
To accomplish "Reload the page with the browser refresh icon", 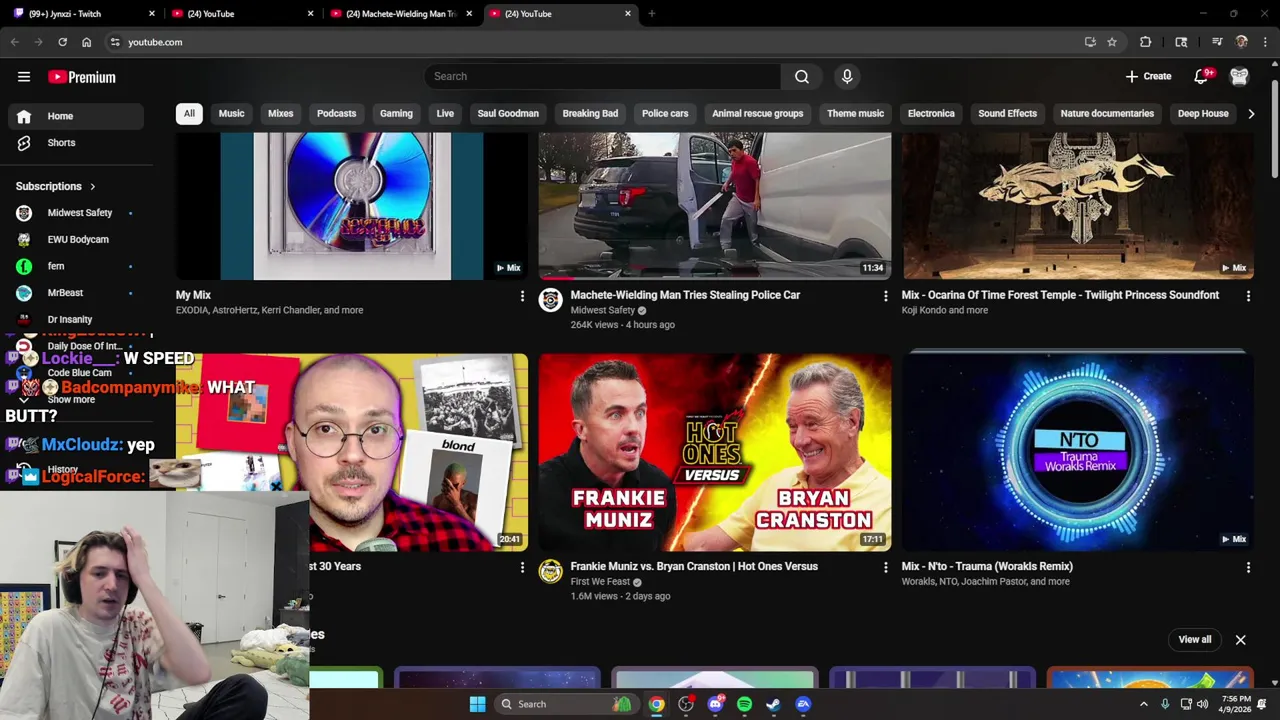I will click(x=62, y=42).
